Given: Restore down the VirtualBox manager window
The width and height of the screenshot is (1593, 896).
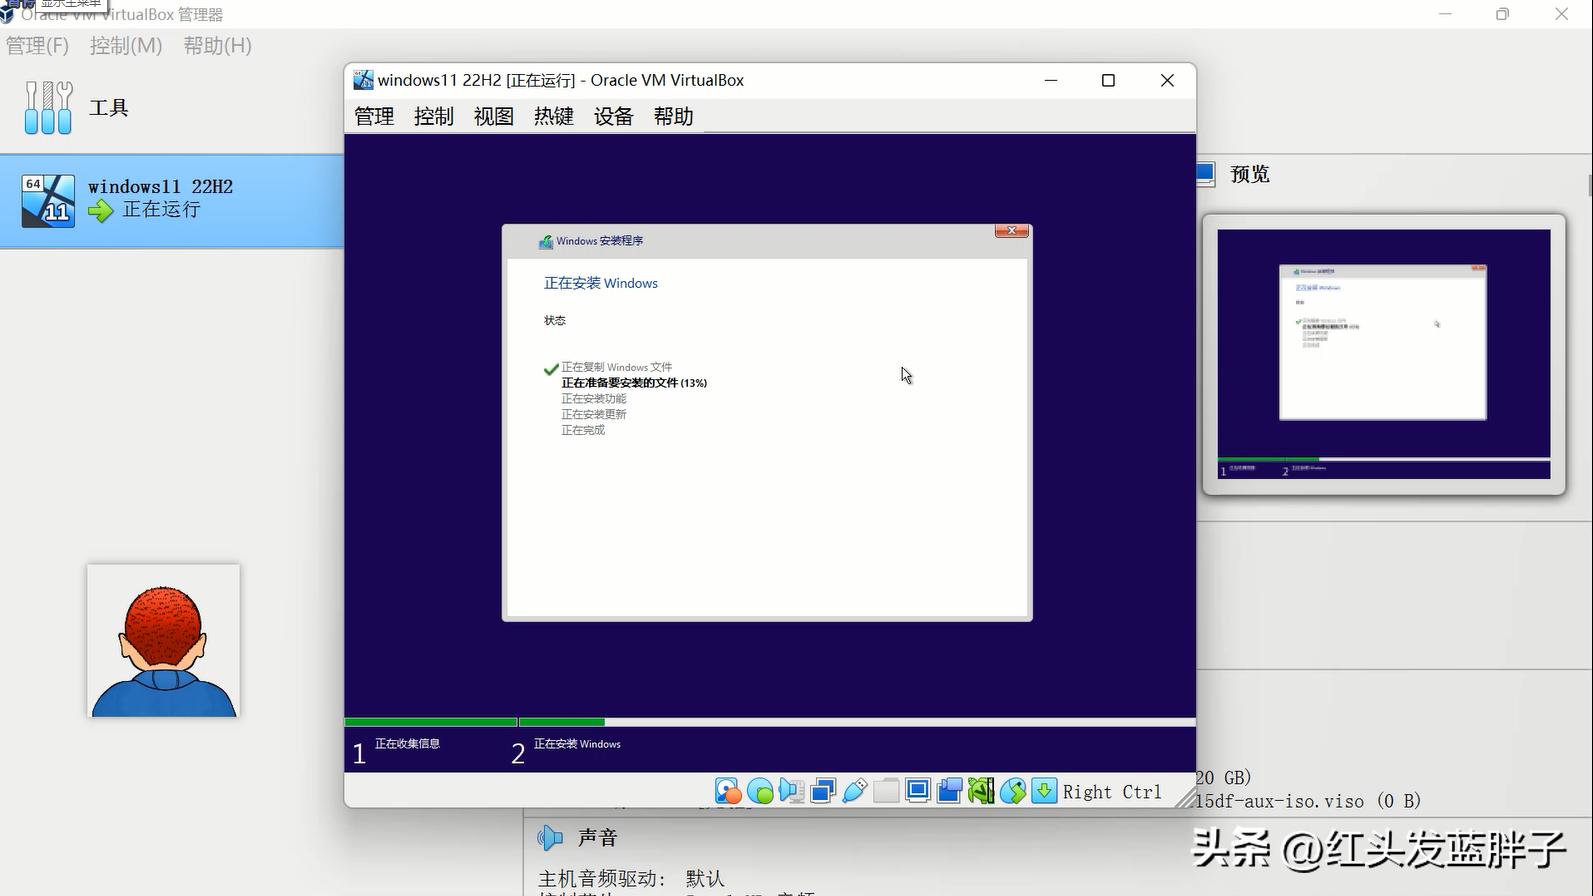Looking at the screenshot, I should click(x=1502, y=14).
